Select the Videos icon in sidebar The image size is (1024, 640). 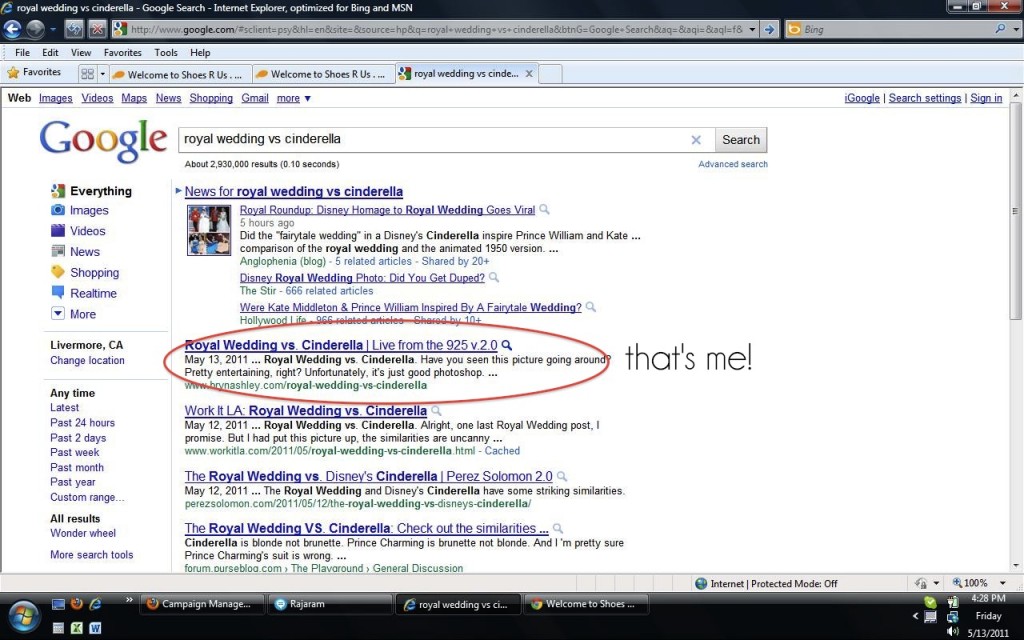pos(58,231)
